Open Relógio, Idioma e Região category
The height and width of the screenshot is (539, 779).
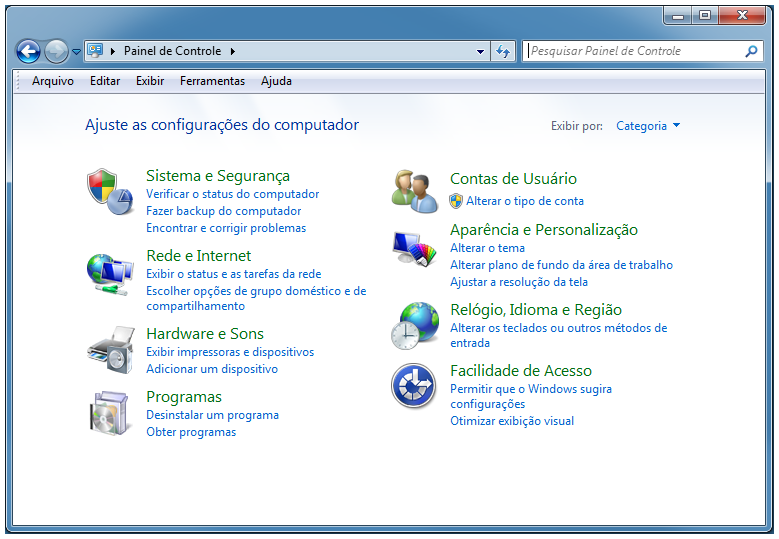[x=536, y=309]
